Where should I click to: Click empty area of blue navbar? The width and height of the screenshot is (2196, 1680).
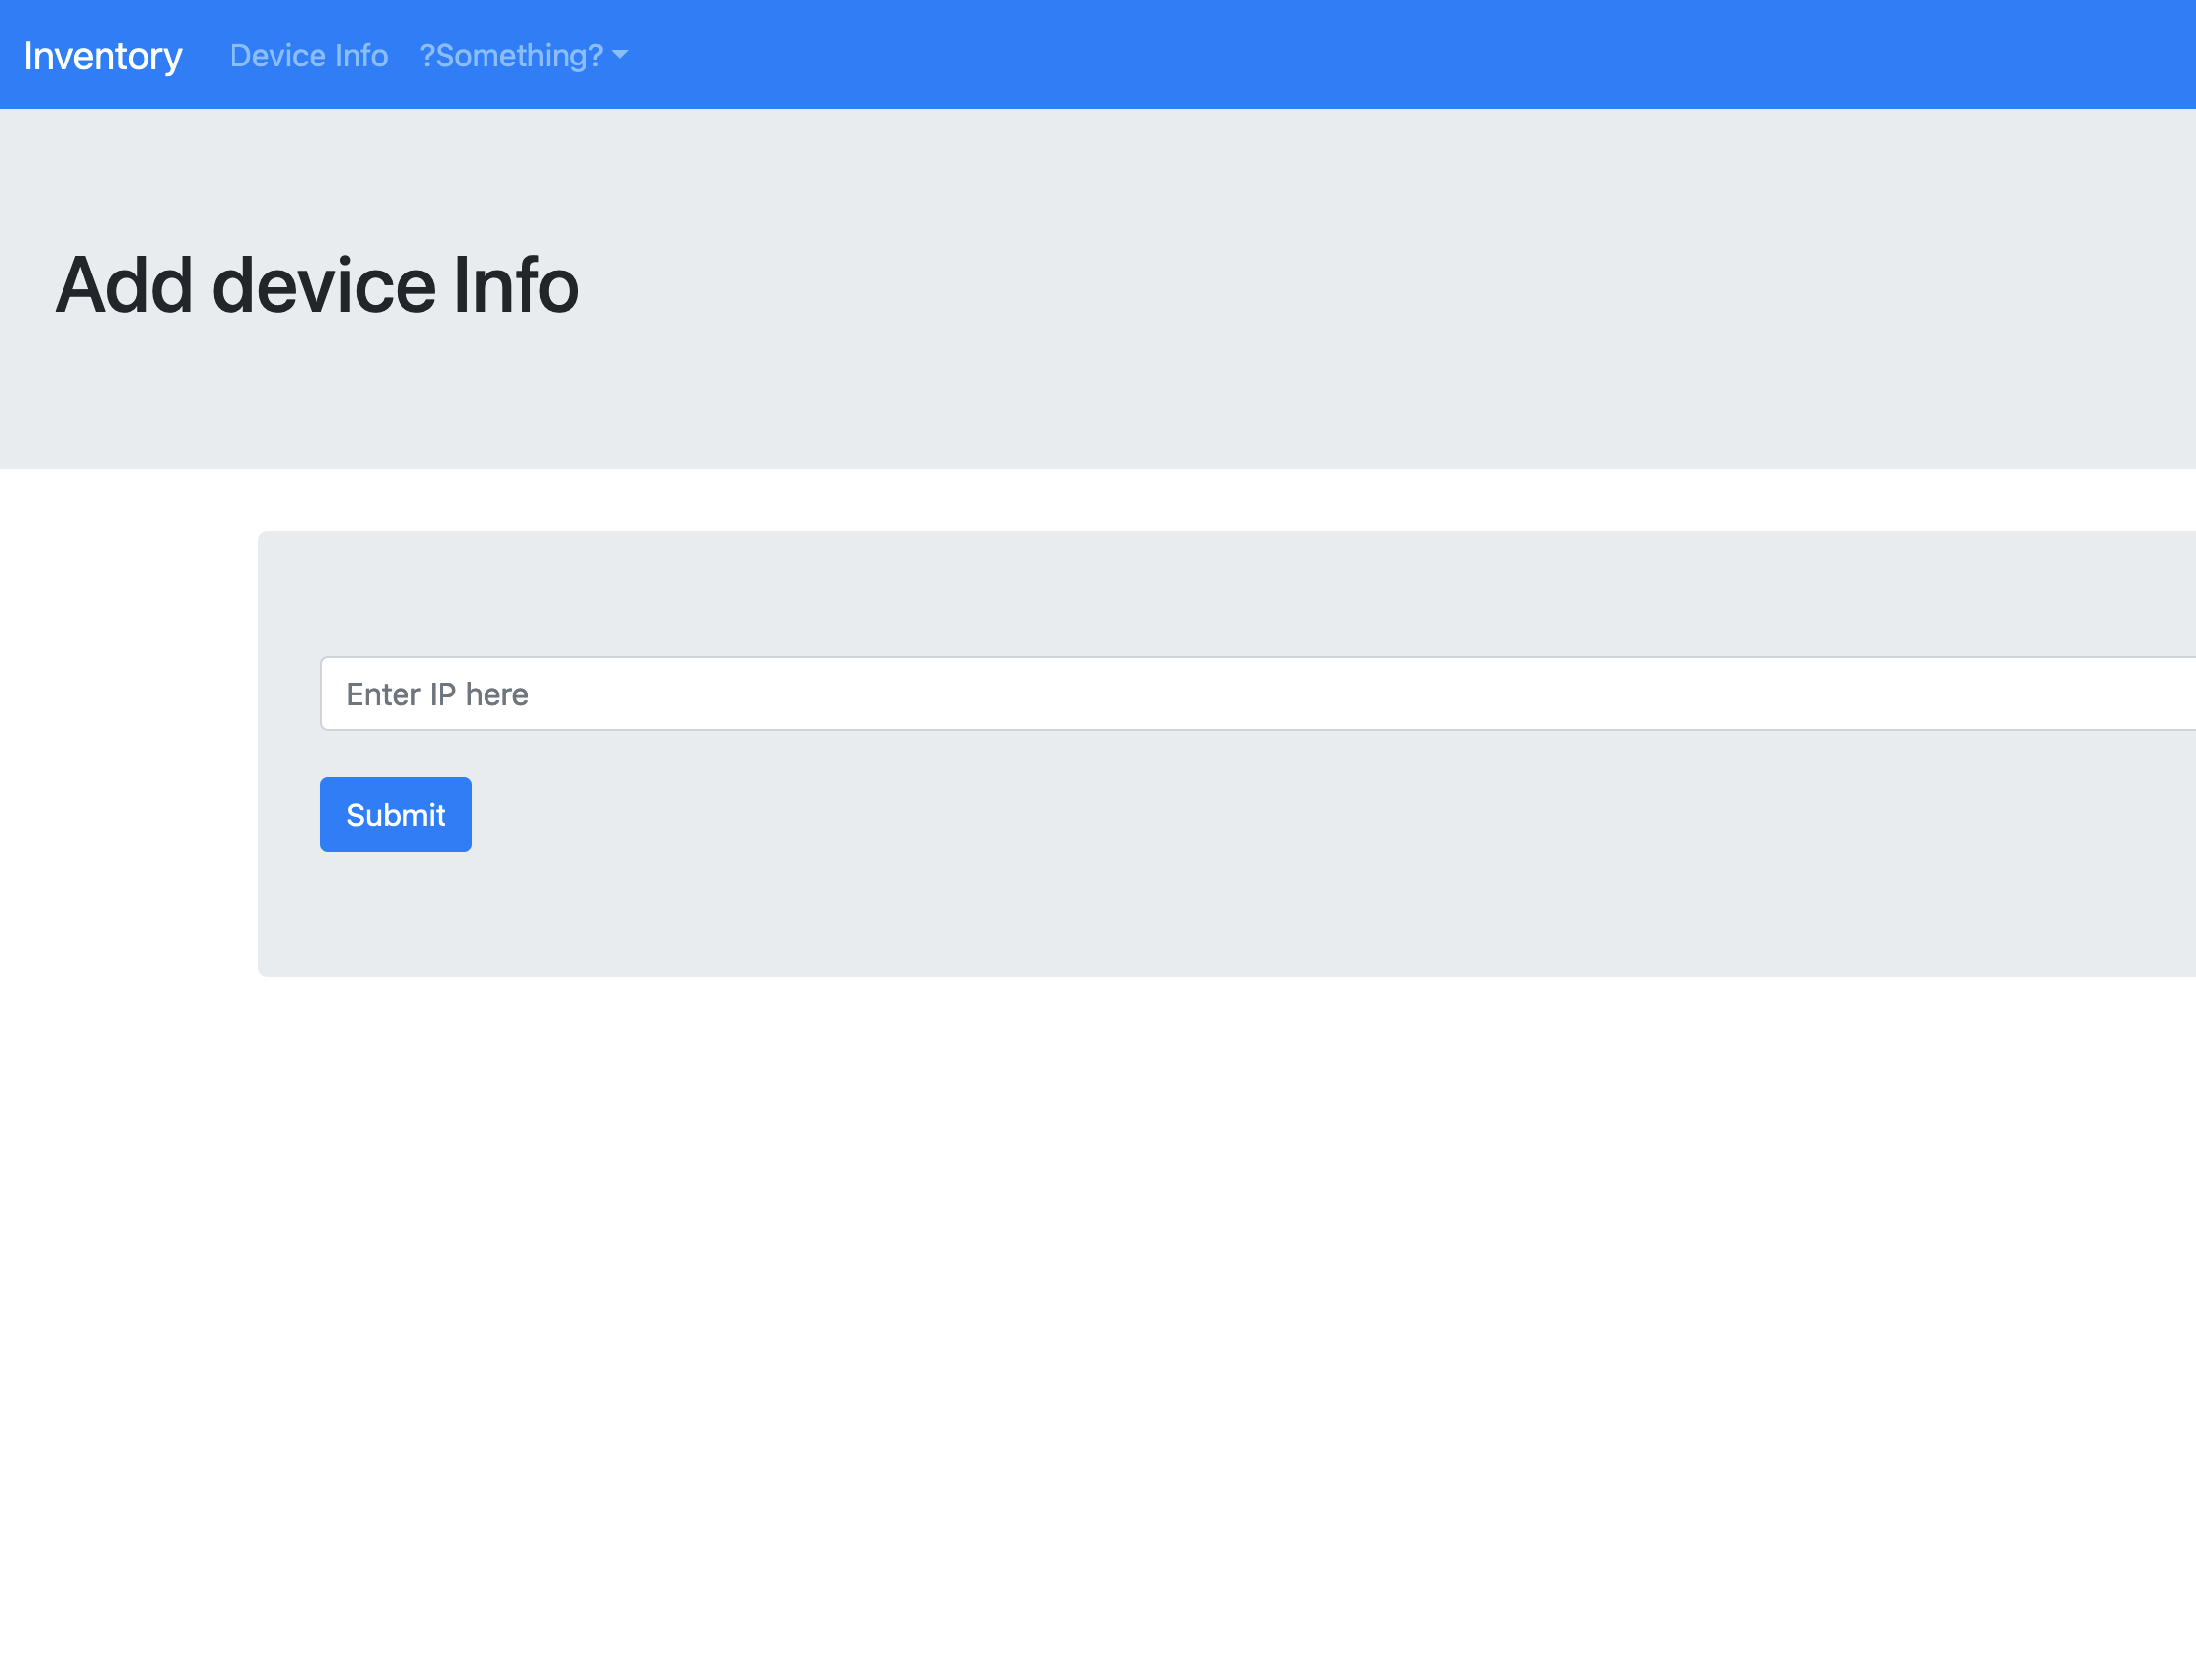click(x=1400, y=55)
